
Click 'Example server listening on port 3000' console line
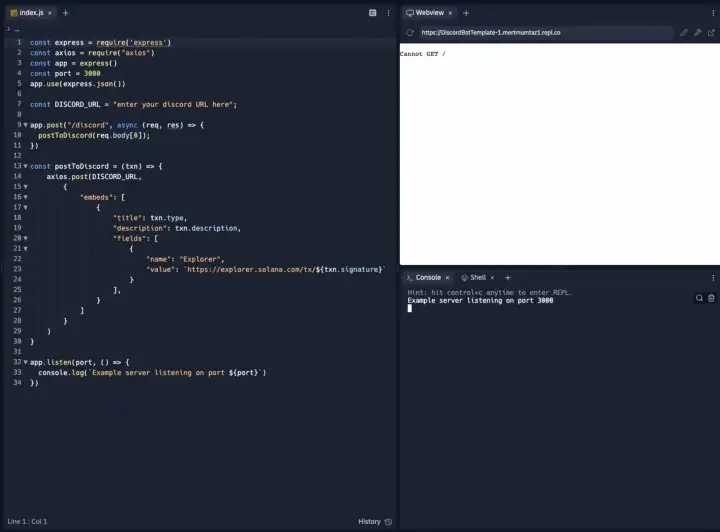pos(480,301)
